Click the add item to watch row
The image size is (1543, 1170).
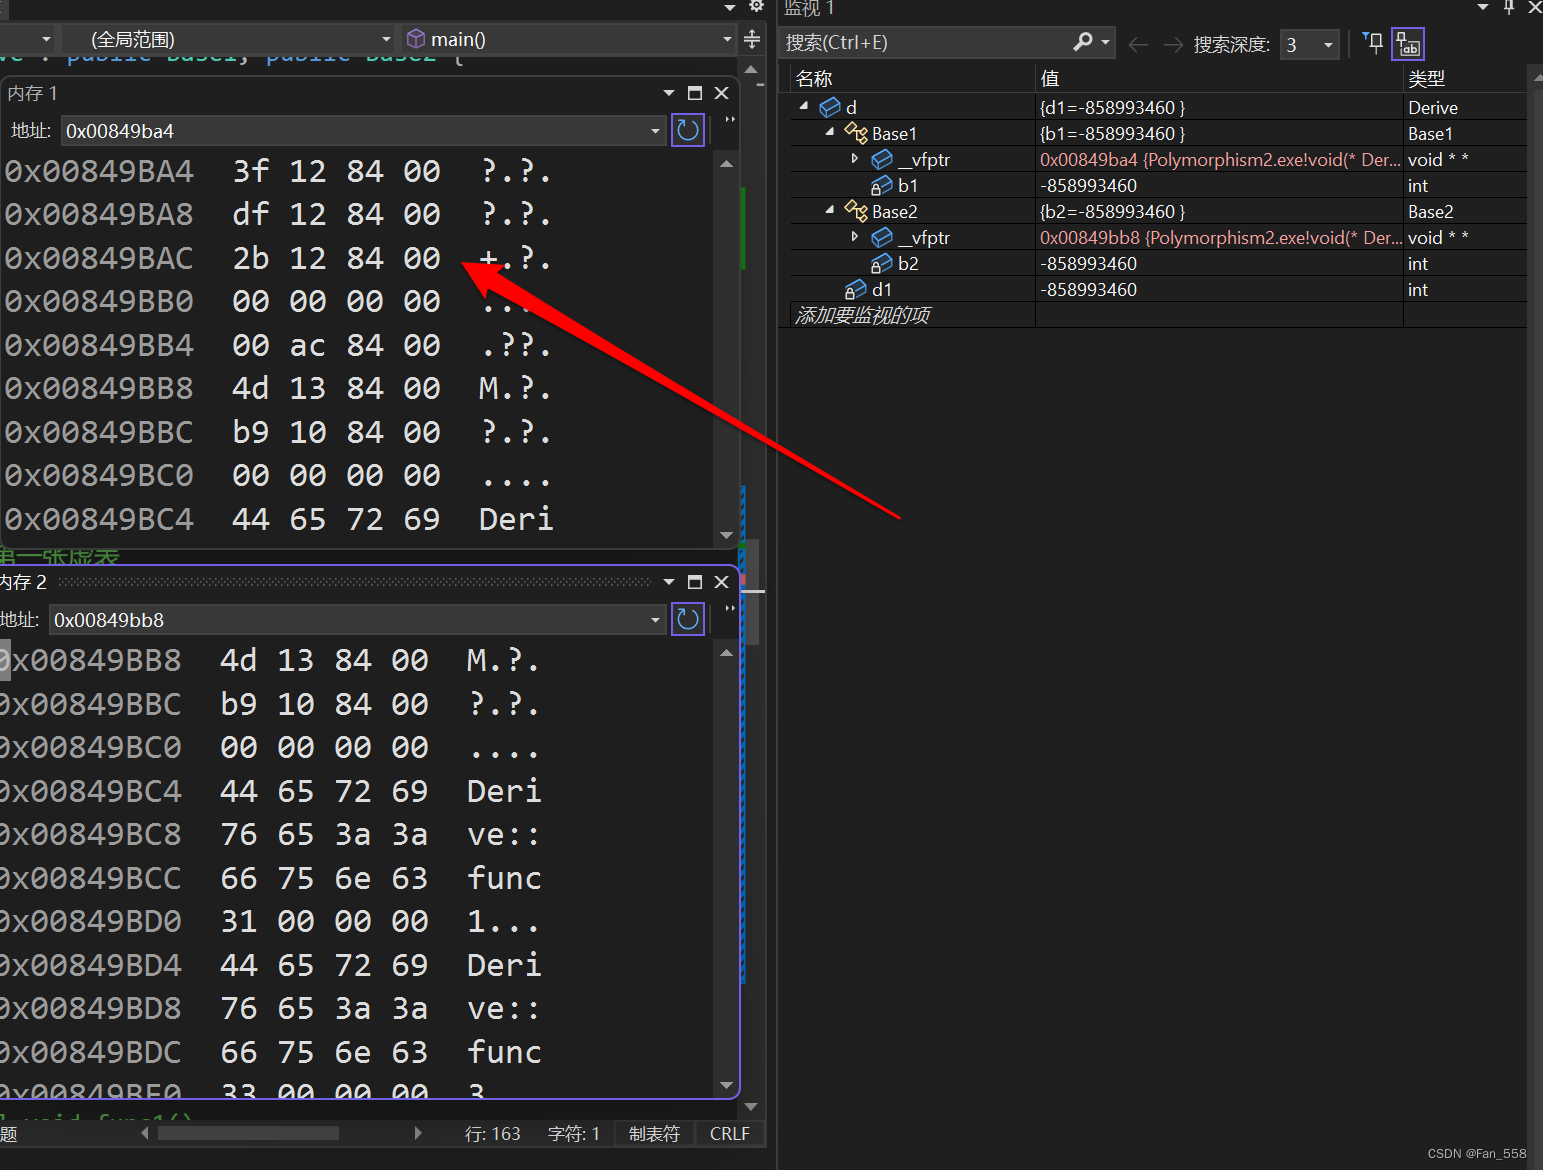coord(1159,315)
